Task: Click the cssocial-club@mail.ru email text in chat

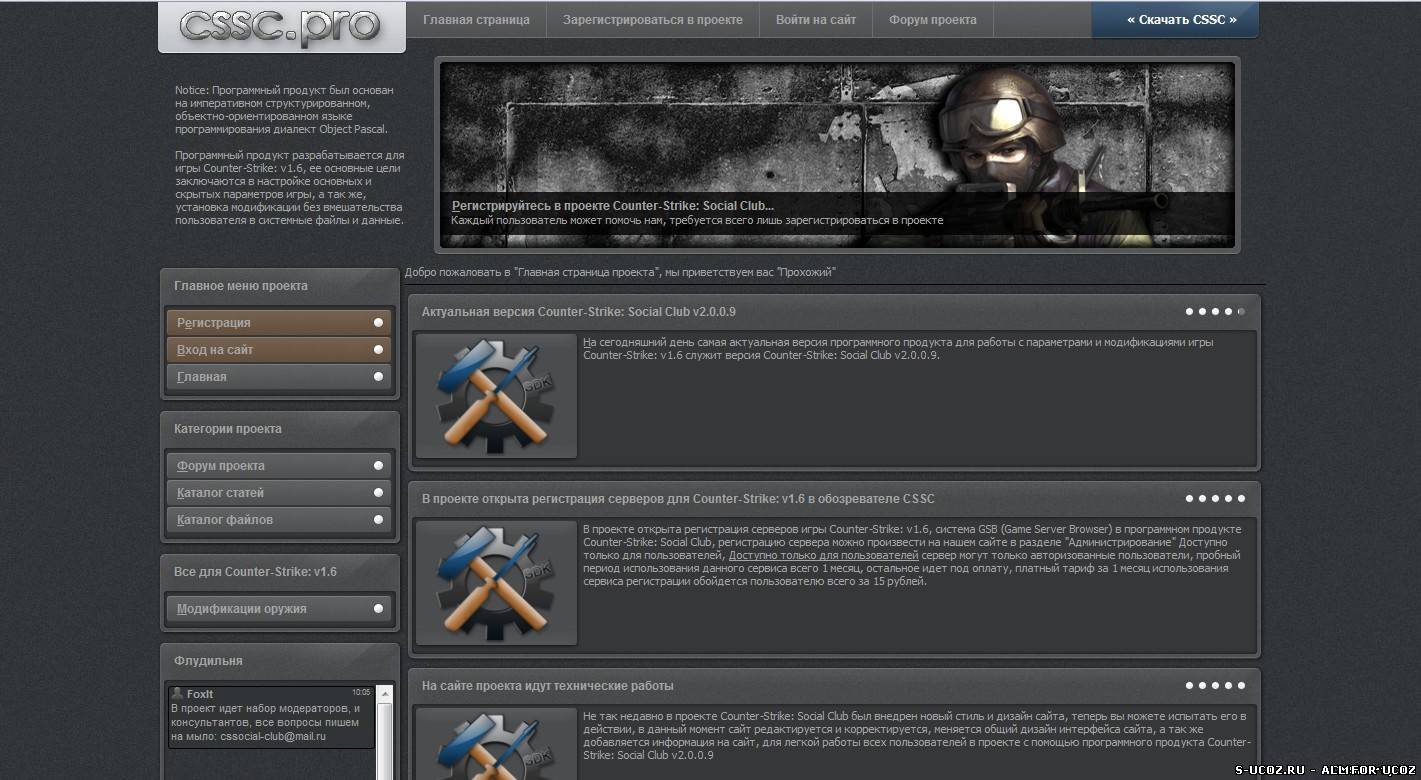Action: [x=273, y=736]
